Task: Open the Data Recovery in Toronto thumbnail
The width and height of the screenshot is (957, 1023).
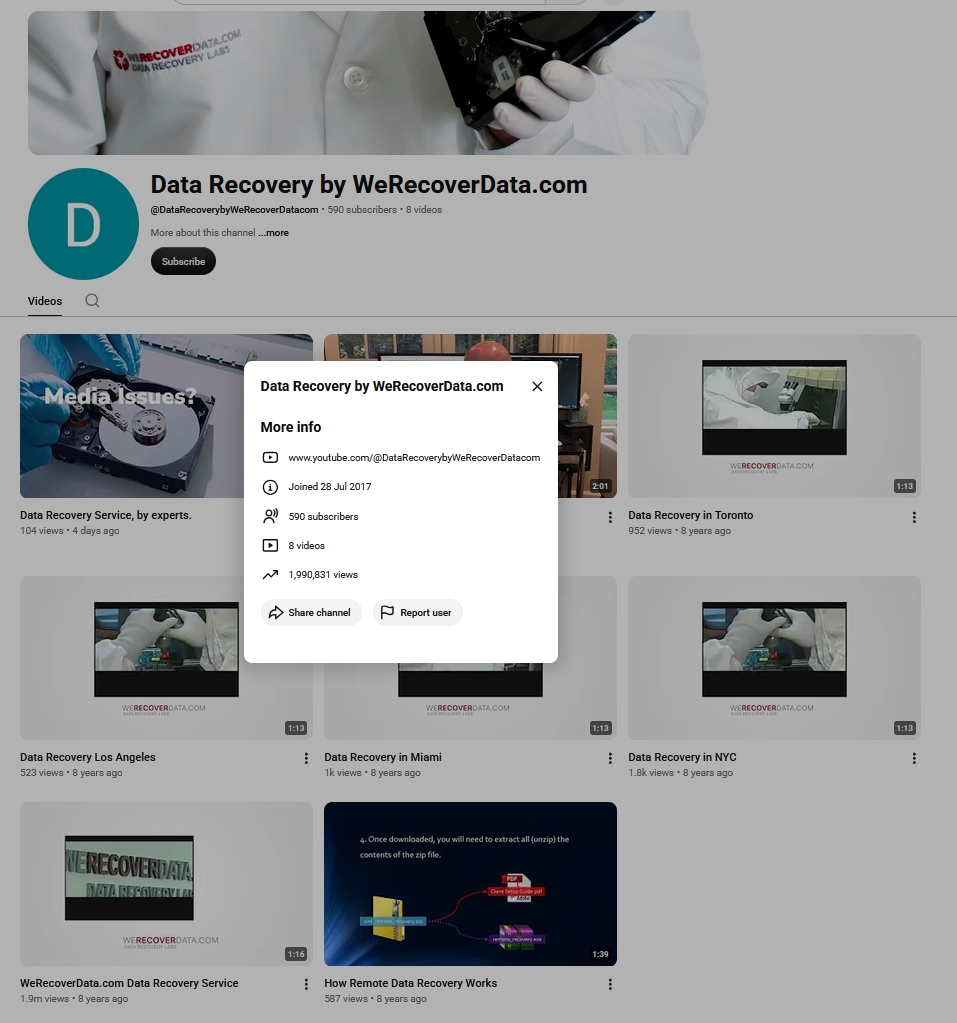Action: pos(774,416)
